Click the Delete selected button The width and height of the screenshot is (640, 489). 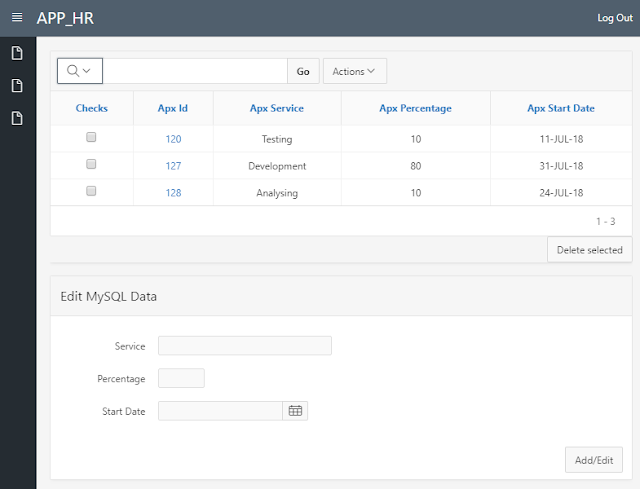(589, 250)
